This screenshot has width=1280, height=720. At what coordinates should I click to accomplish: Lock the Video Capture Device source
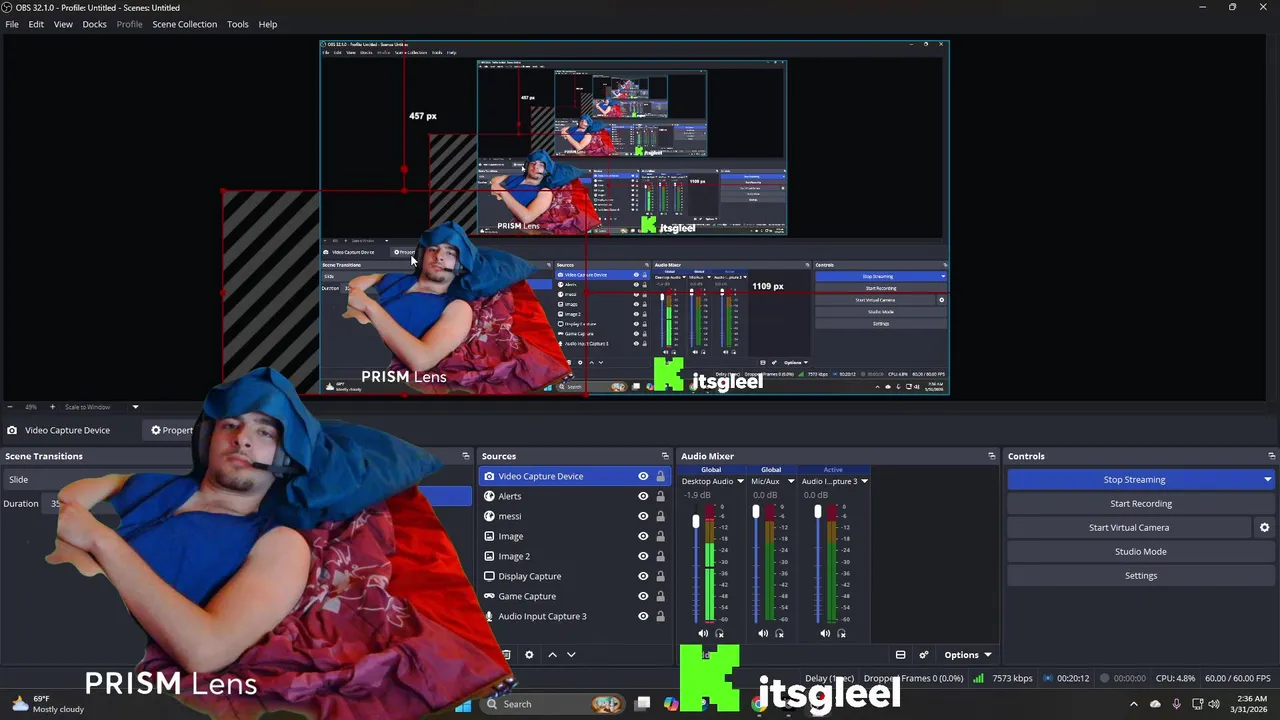(x=660, y=476)
